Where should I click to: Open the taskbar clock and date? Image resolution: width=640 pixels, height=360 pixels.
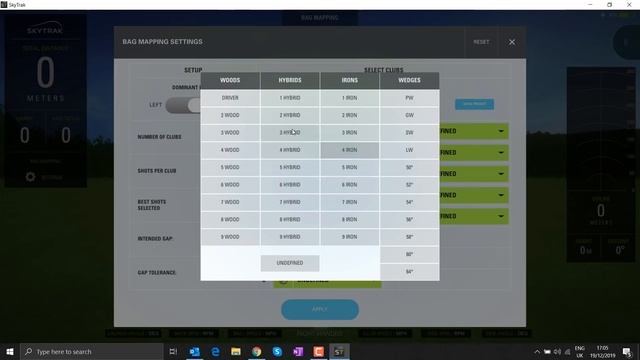click(602, 352)
